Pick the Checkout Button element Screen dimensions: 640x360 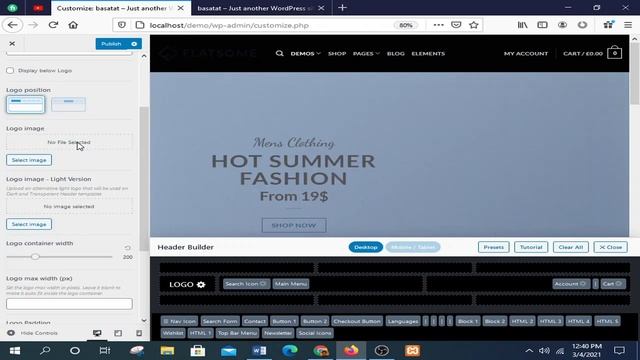pos(357,321)
